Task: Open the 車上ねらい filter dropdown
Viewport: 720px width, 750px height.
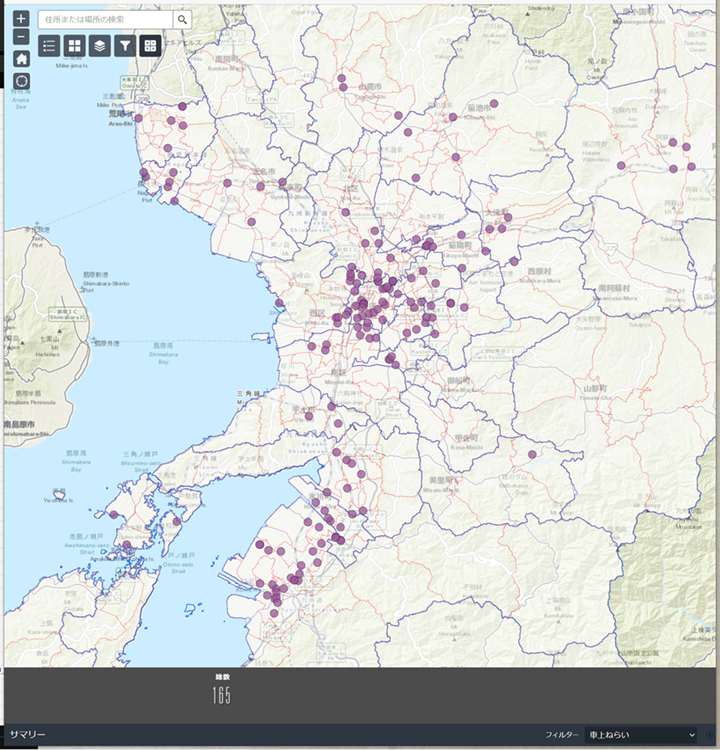Action: [641, 735]
